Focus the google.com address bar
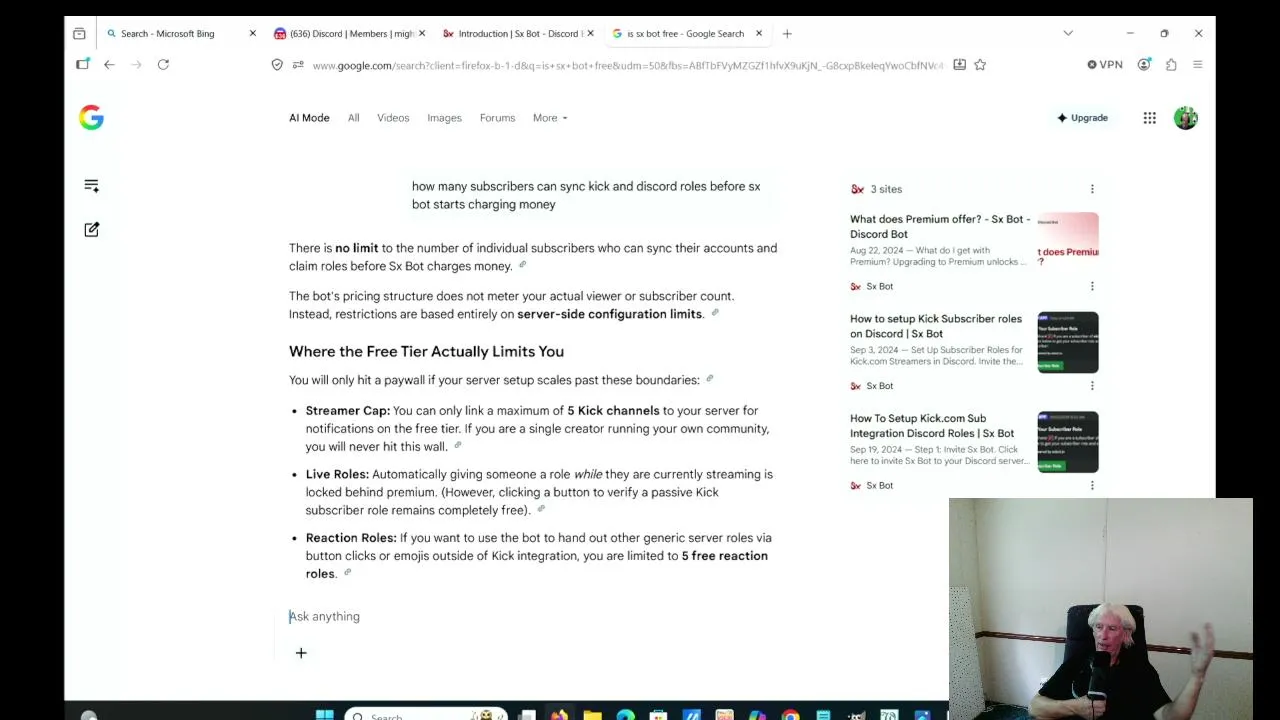 (627, 65)
